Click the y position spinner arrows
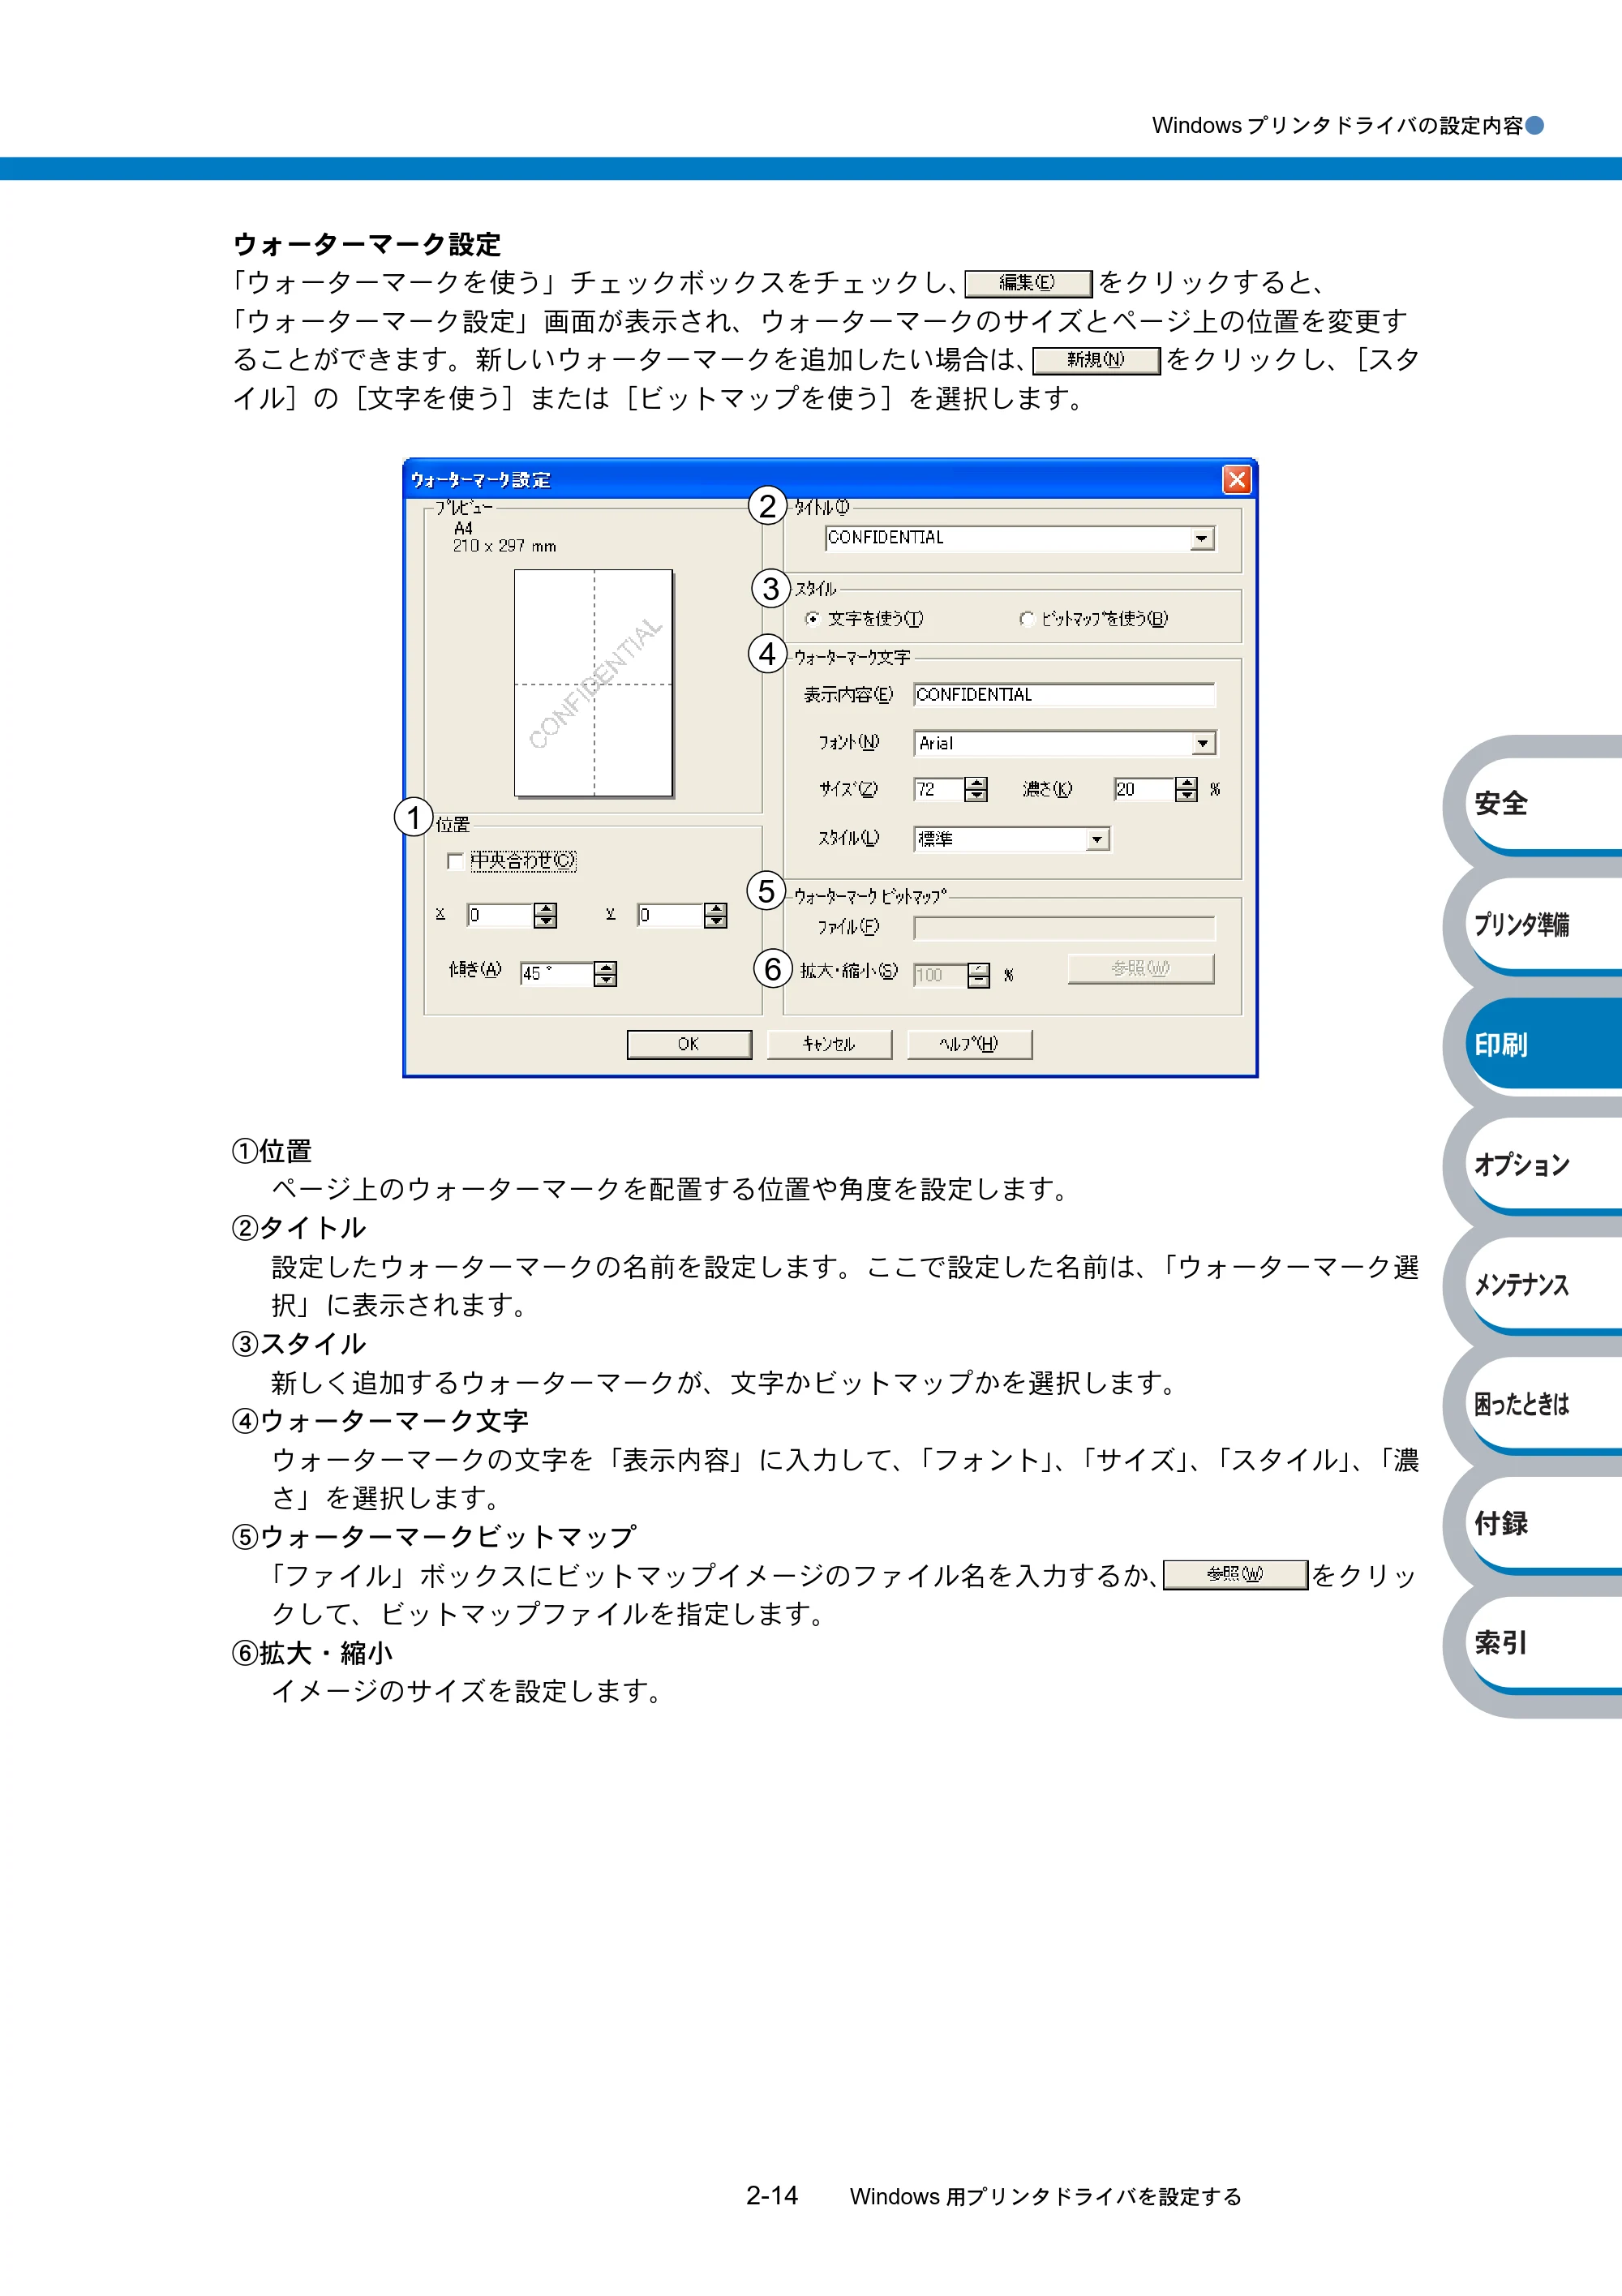The image size is (1622, 2296). click(715, 915)
